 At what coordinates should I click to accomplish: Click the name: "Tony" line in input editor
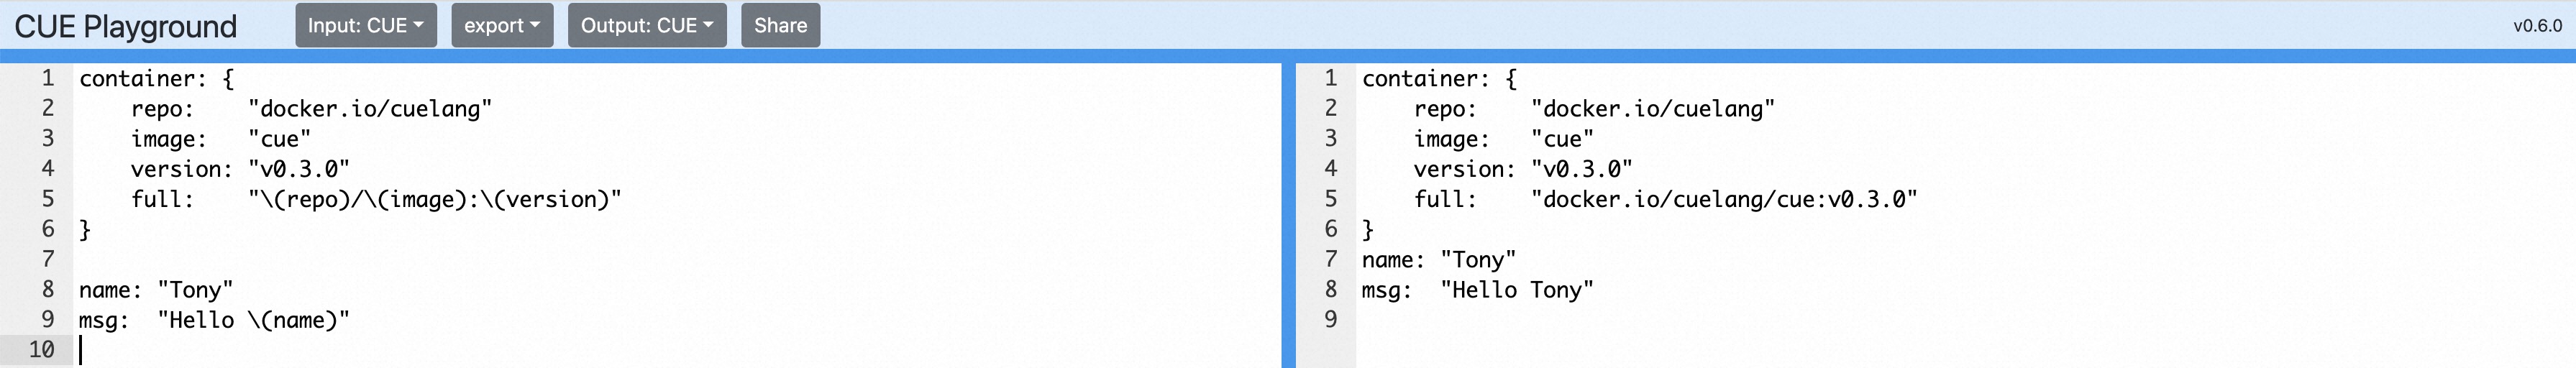[156, 290]
